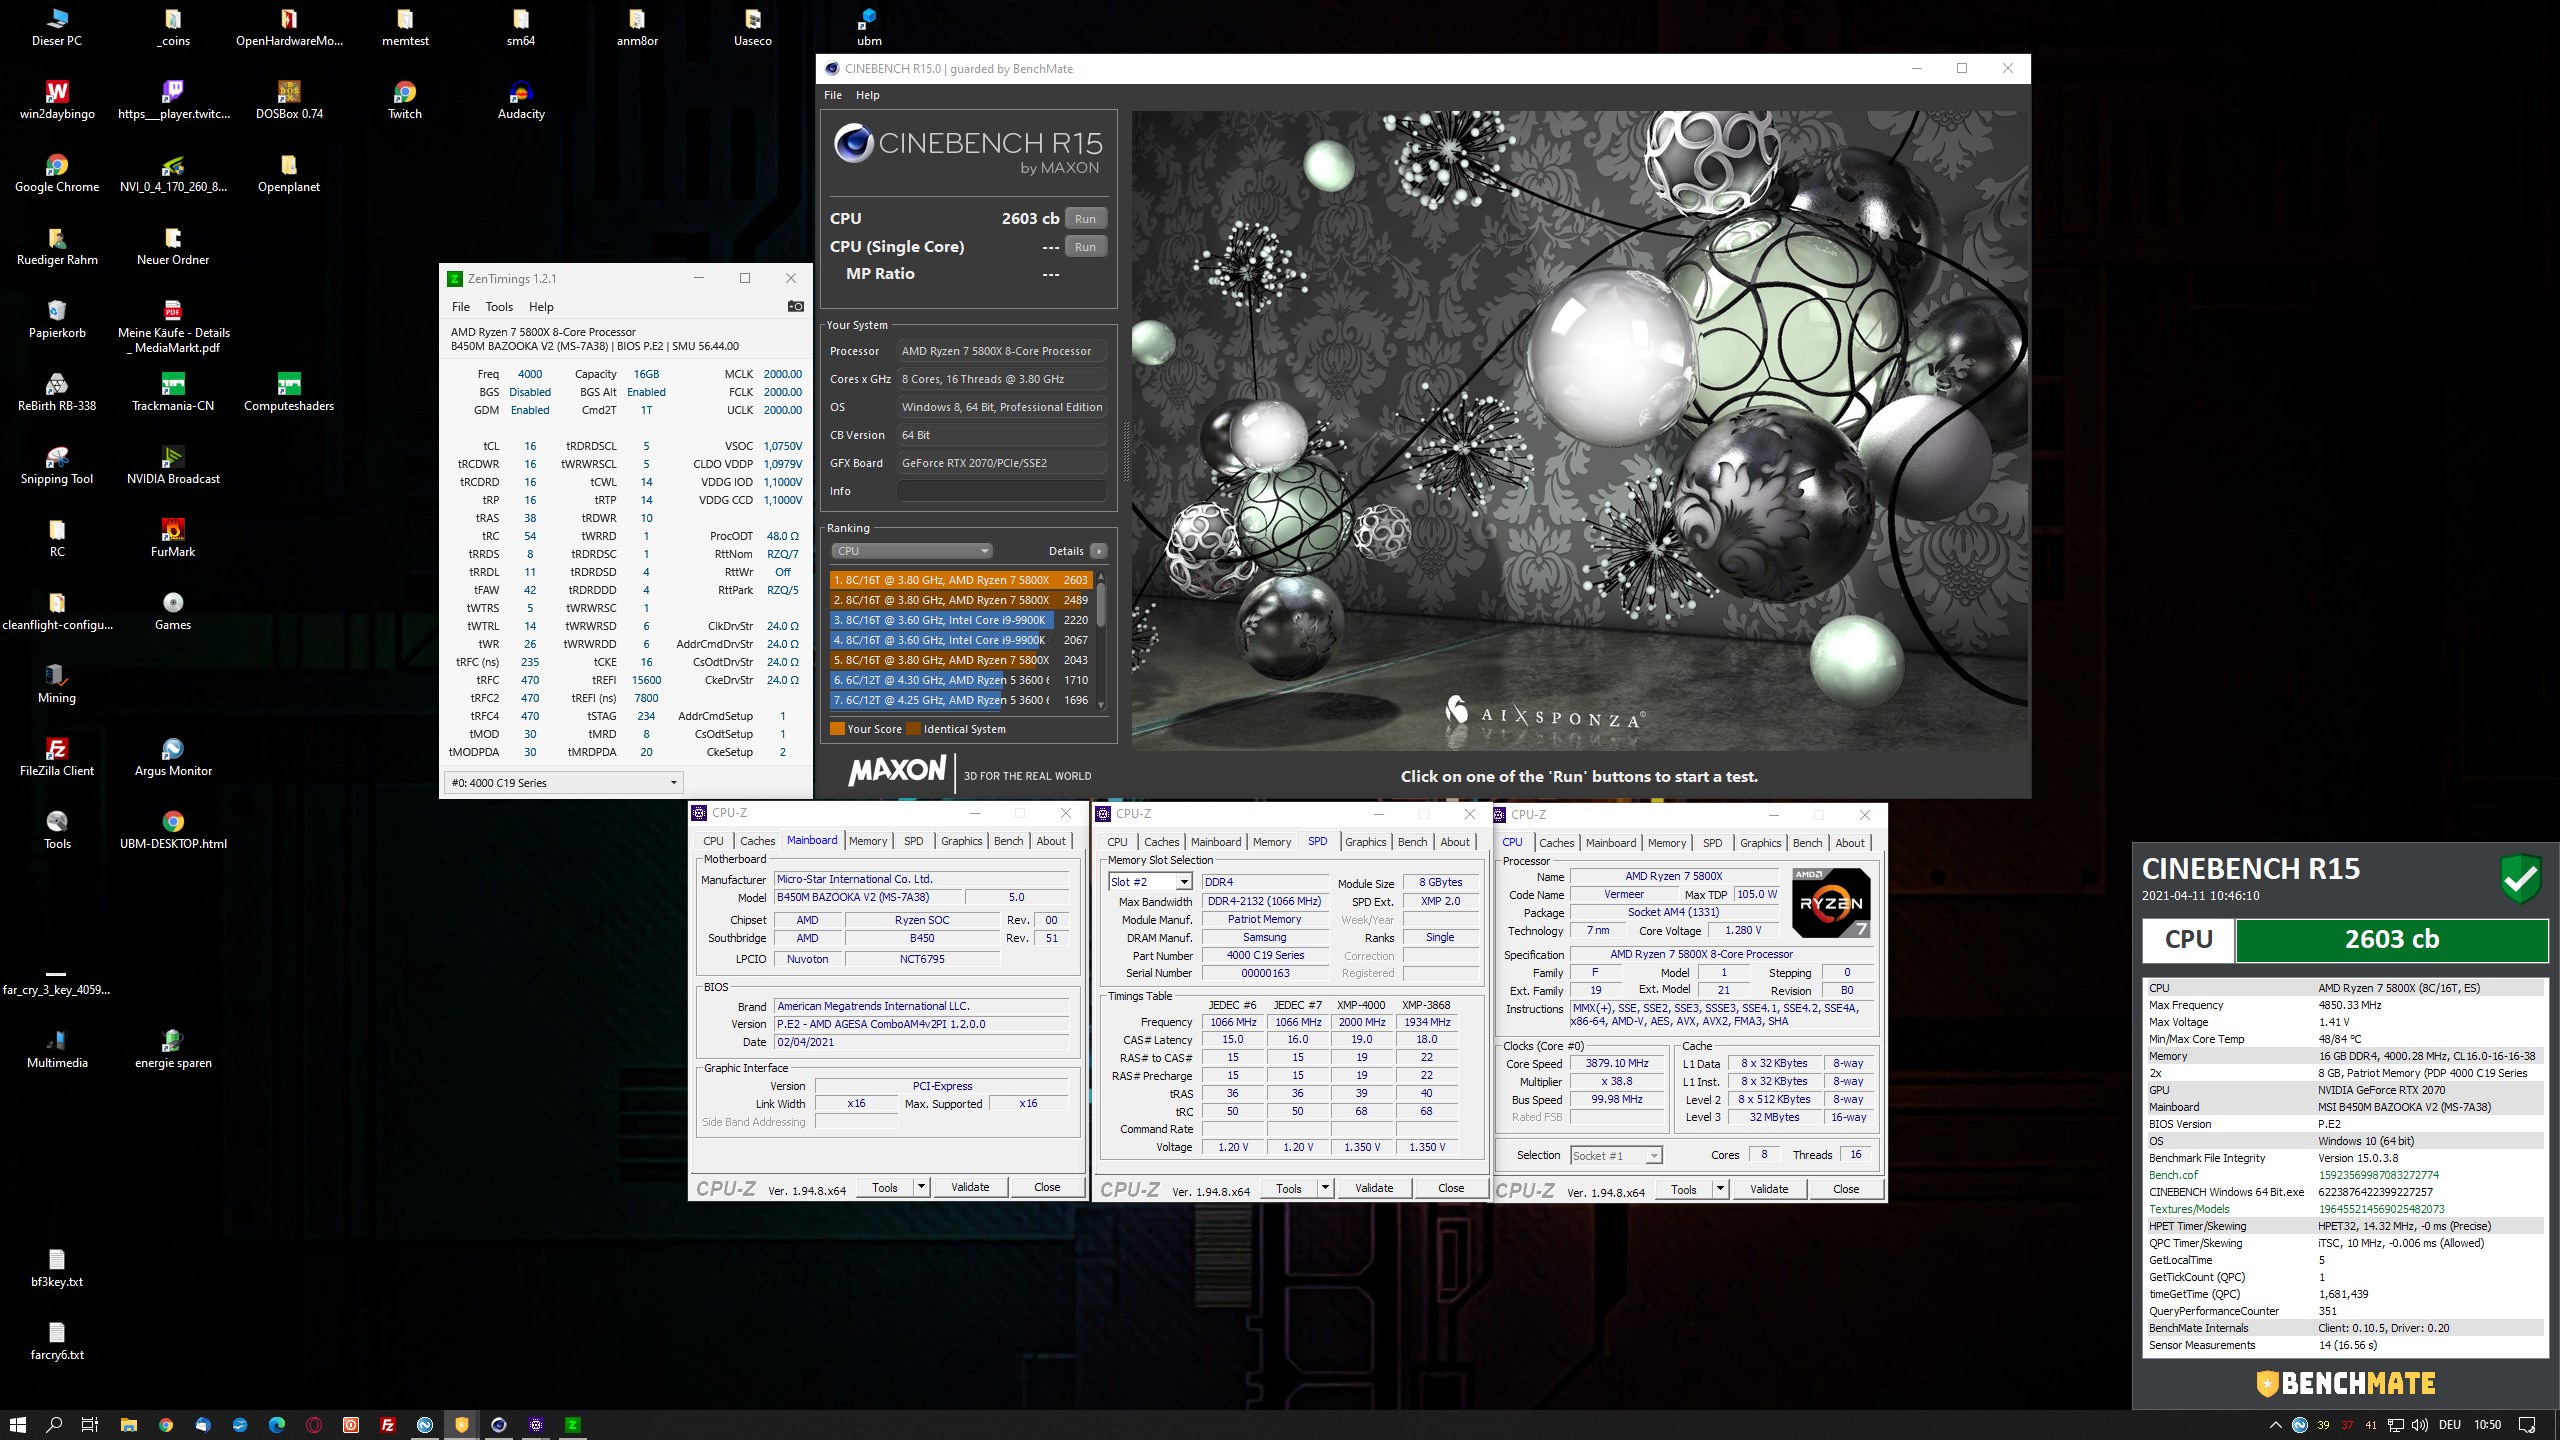Open File Explorer from the taskbar
The height and width of the screenshot is (1440, 2560).
[x=128, y=1425]
